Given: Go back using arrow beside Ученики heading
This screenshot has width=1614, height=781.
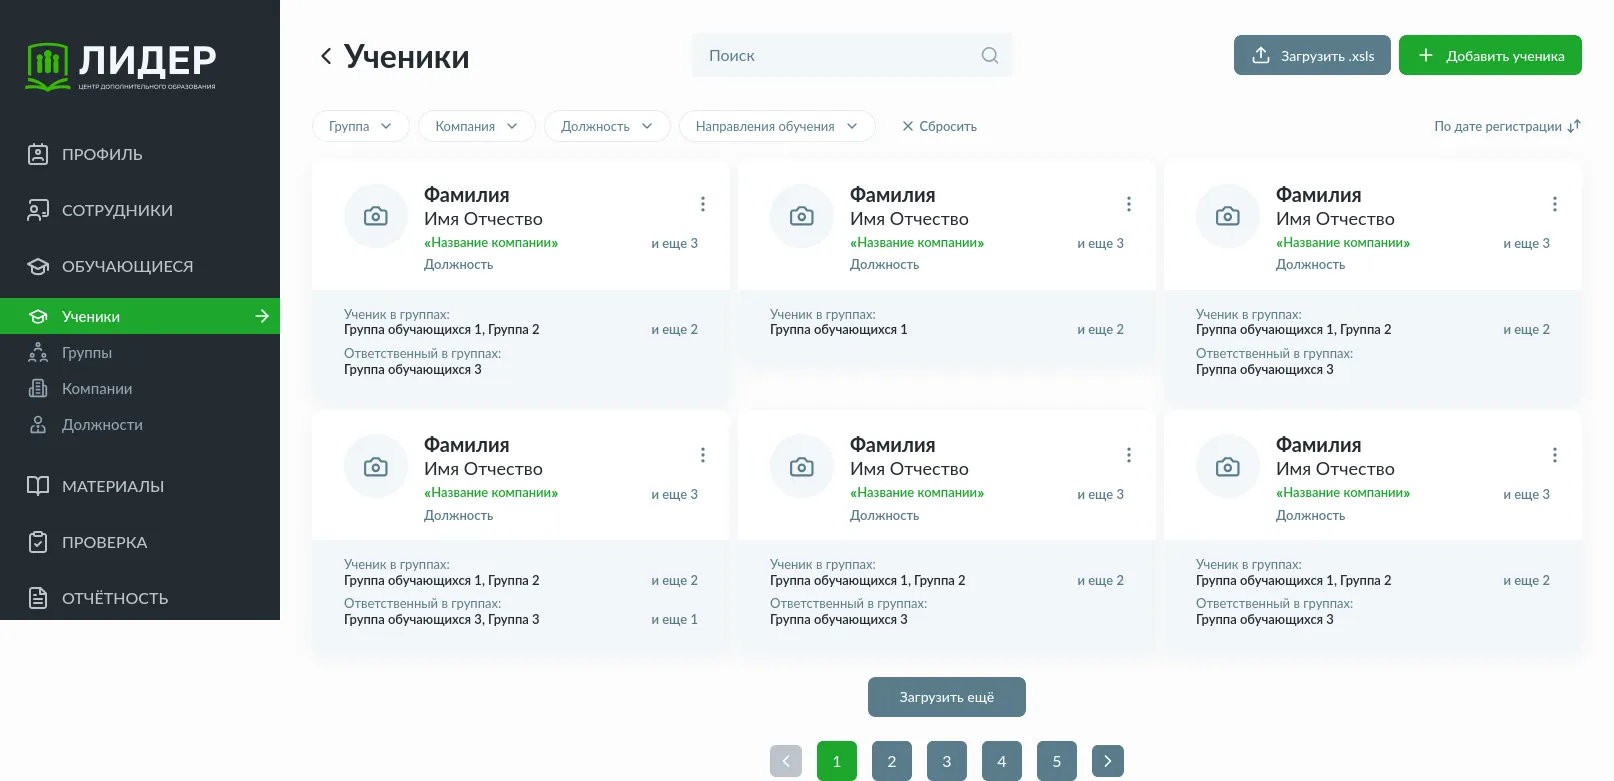Looking at the screenshot, I should coord(326,56).
